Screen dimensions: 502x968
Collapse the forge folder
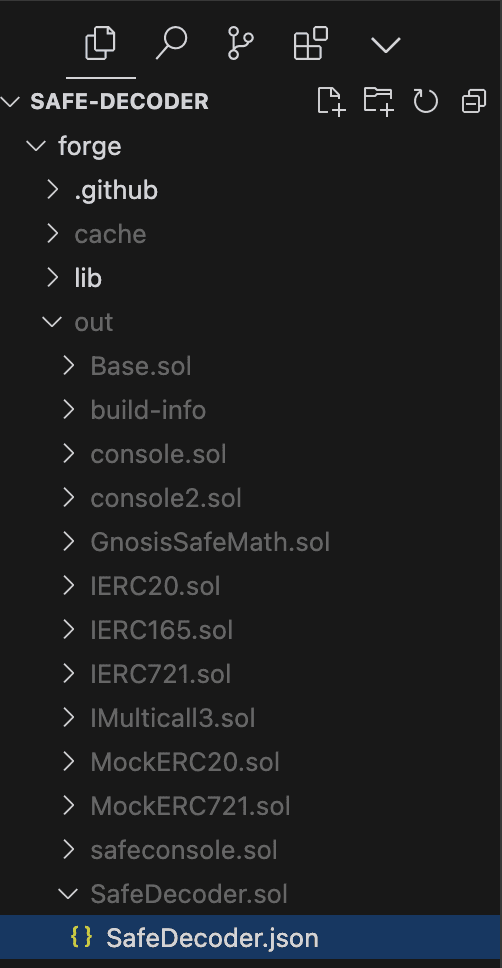tap(251, 146)
